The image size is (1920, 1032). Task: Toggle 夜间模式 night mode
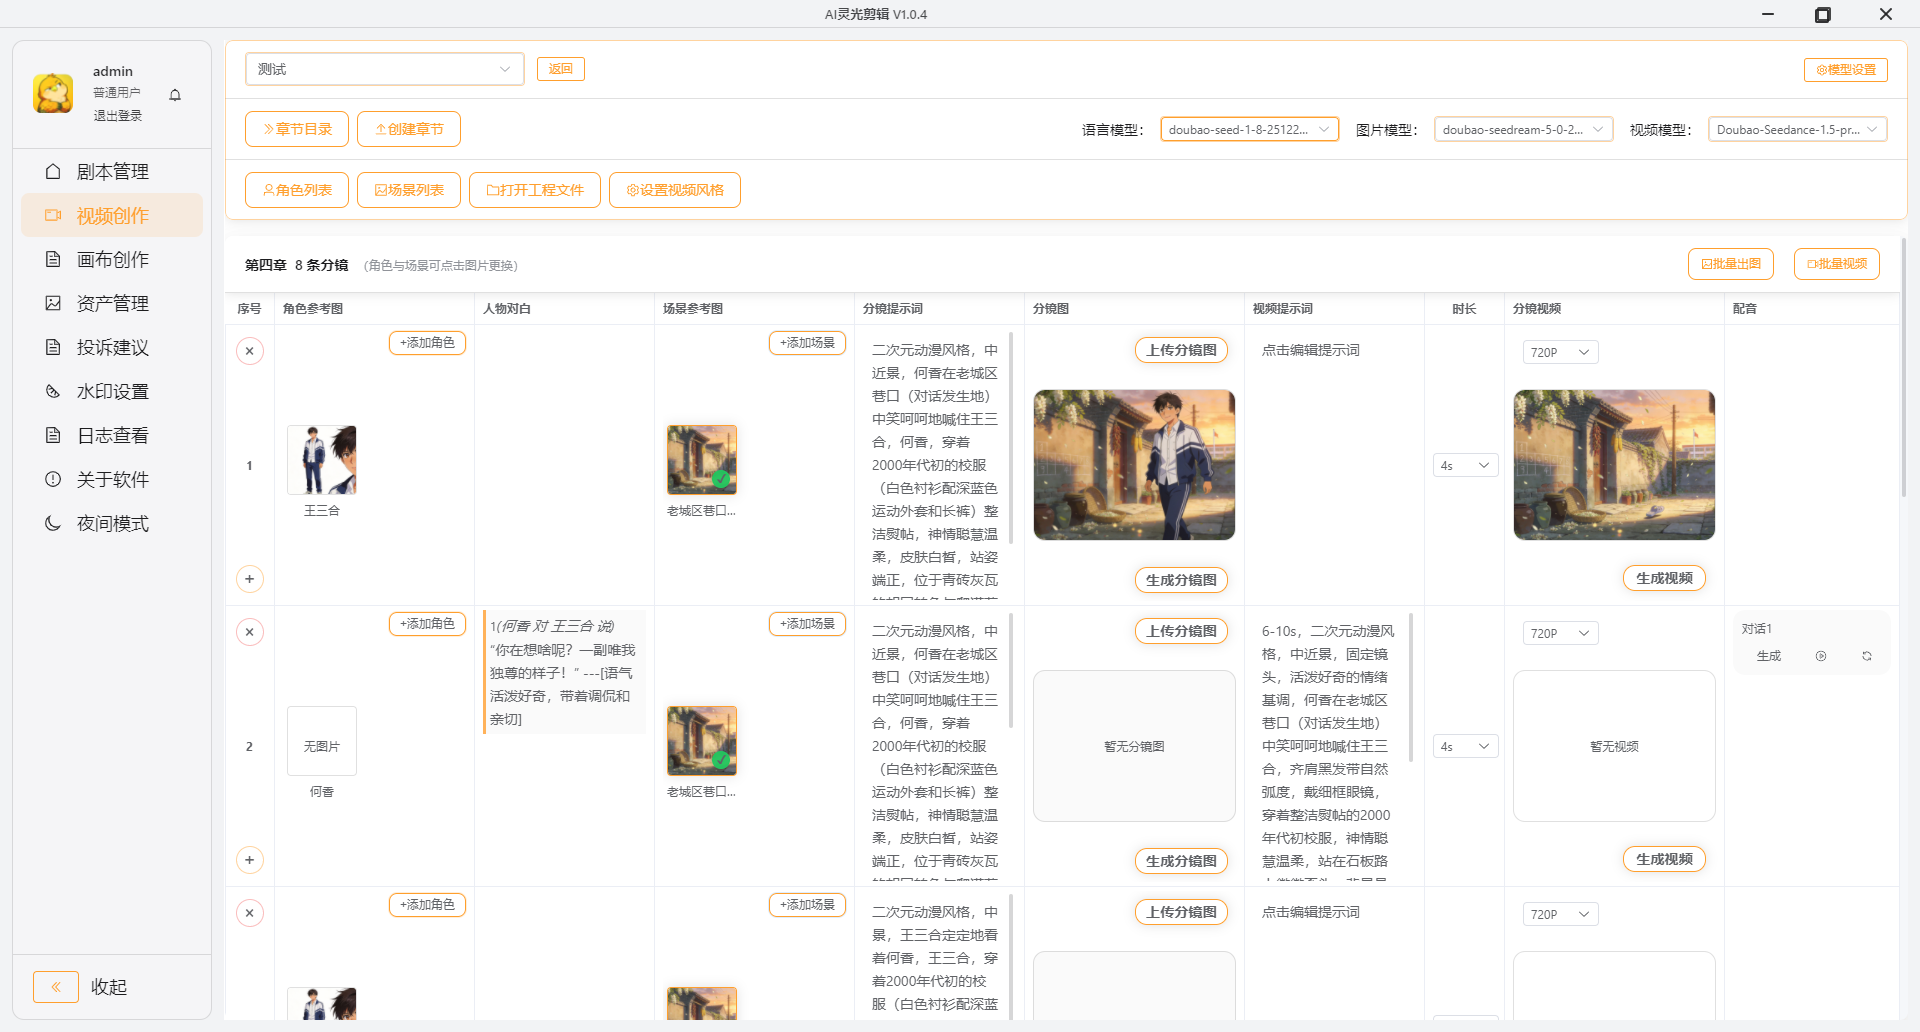pyautogui.click(x=112, y=524)
